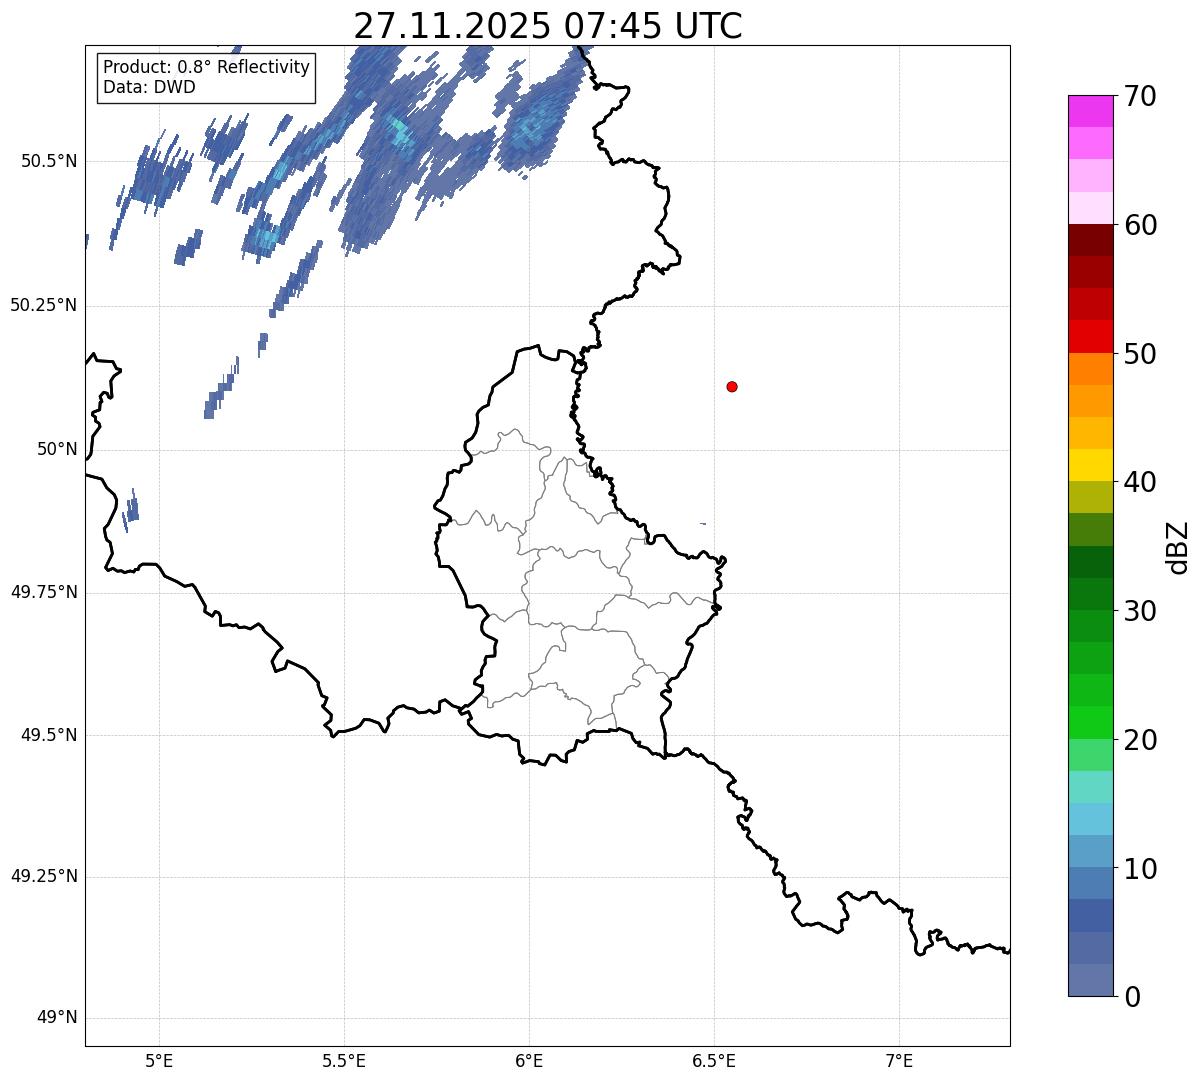The height and width of the screenshot is (1081, 1202).
Task: Click the 49°N latitude tick label
Action: [57, 1018]
